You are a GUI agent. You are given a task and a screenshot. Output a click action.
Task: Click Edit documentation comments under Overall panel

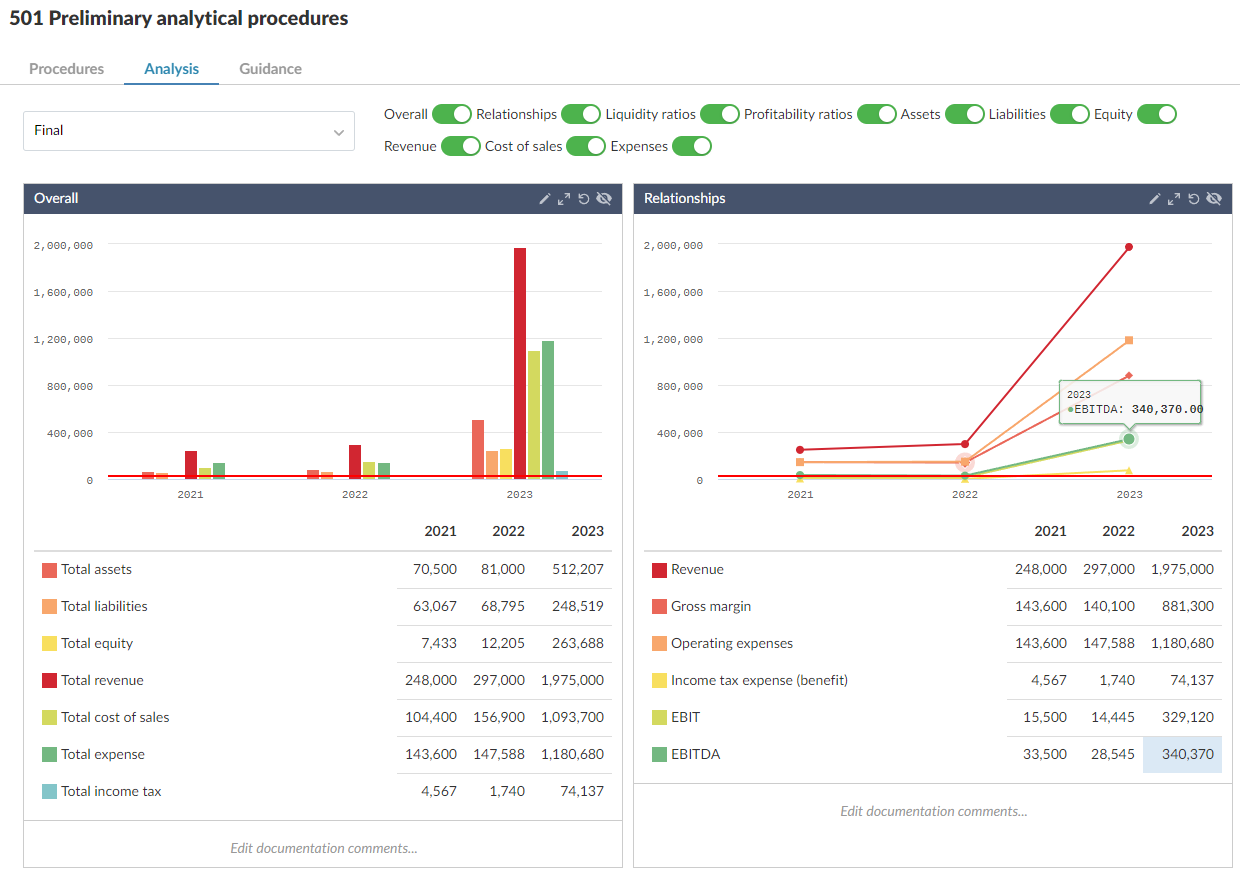point(324,848)
